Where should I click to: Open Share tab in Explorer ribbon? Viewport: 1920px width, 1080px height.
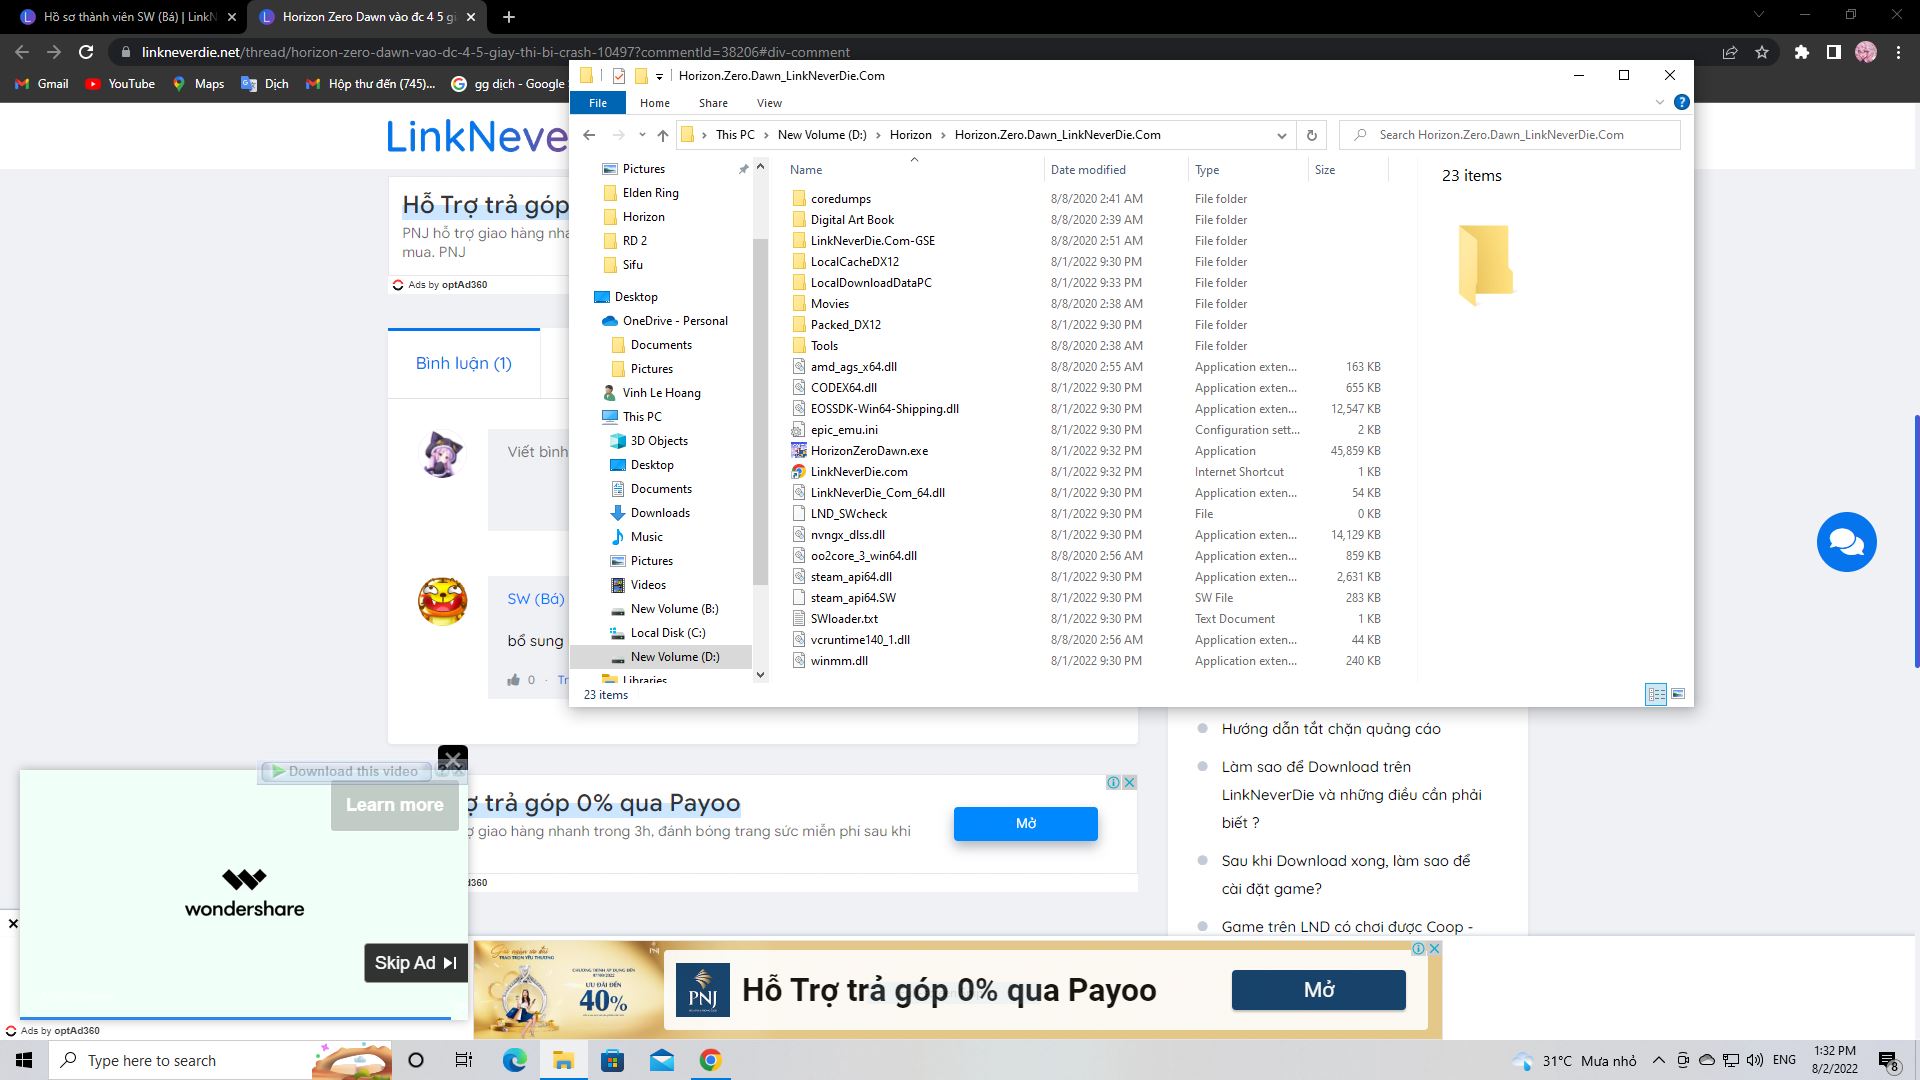tap(713, 103)
